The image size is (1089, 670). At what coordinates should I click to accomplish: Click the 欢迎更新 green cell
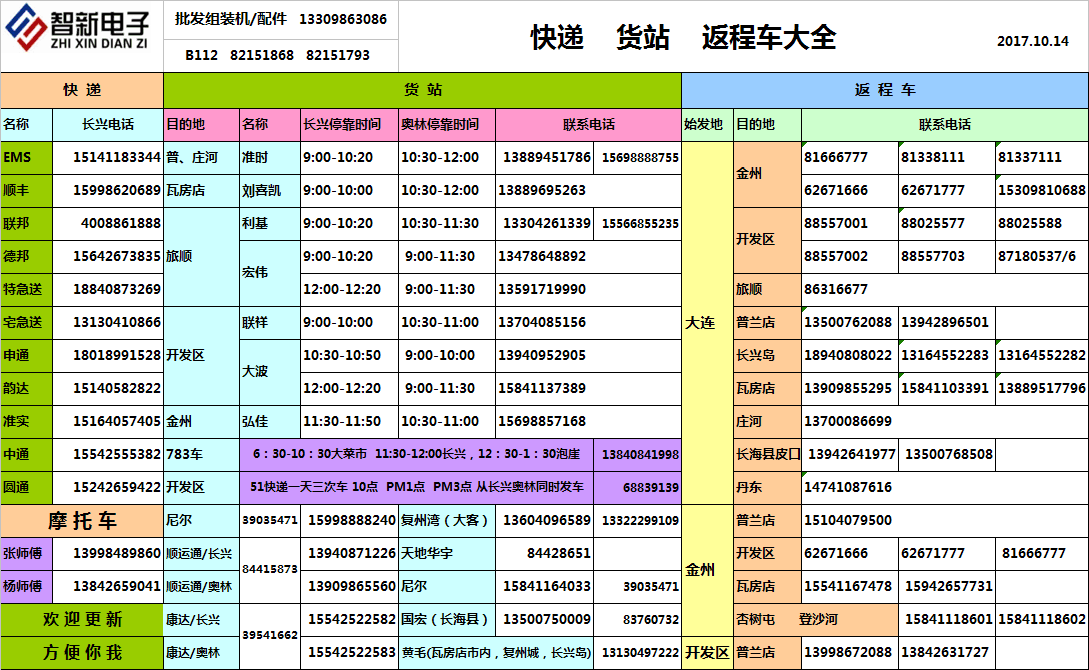pos(80,620)
